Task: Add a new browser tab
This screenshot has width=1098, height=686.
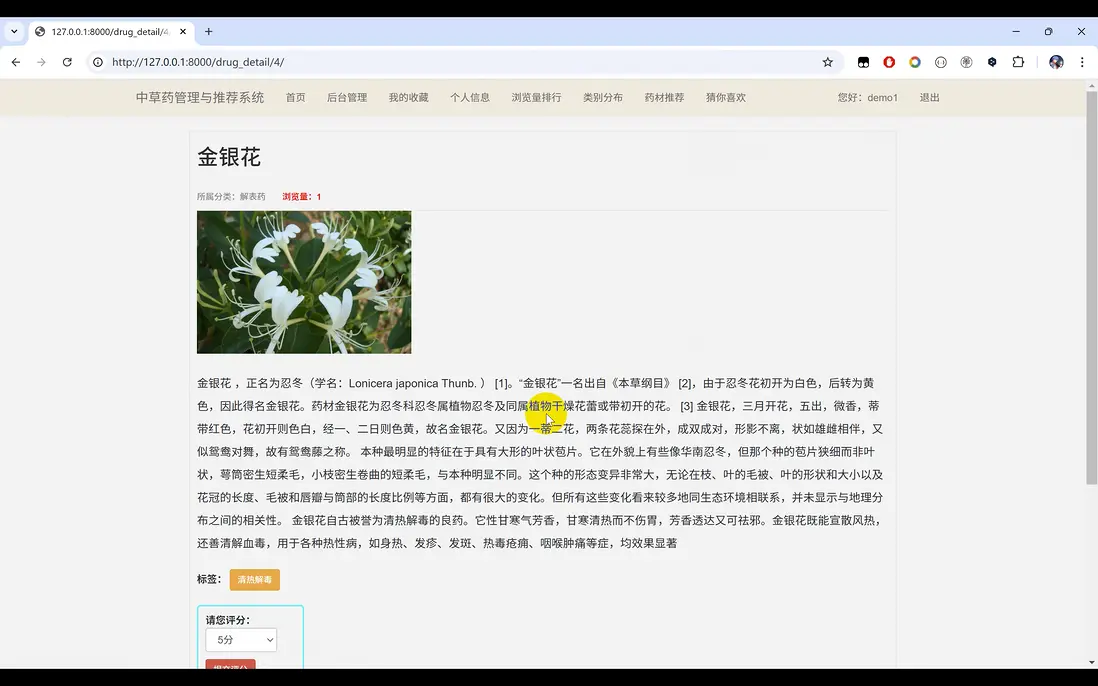Action: (x=209, y=32)
